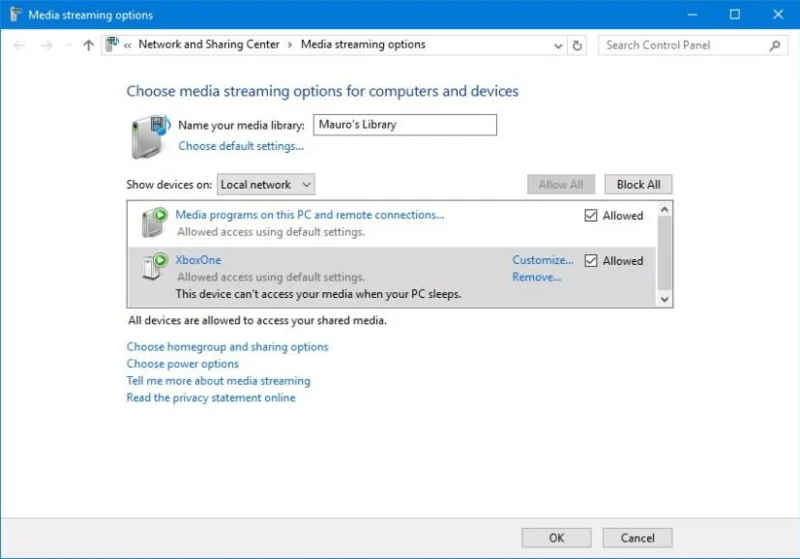Select Media streaming options breadcrumb
This screenshot has height=559, width=800.
363,44
